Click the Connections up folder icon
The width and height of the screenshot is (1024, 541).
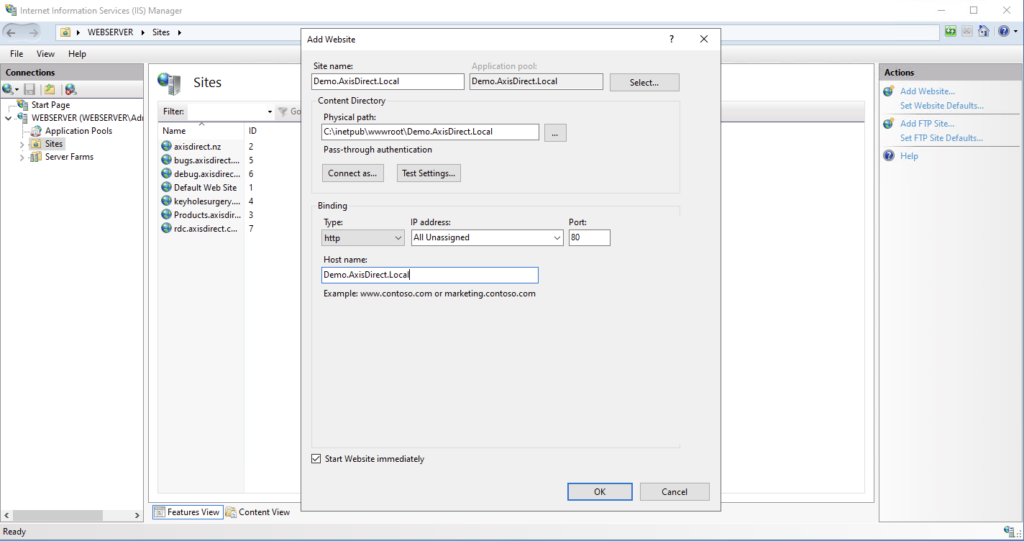pos(50,90)
